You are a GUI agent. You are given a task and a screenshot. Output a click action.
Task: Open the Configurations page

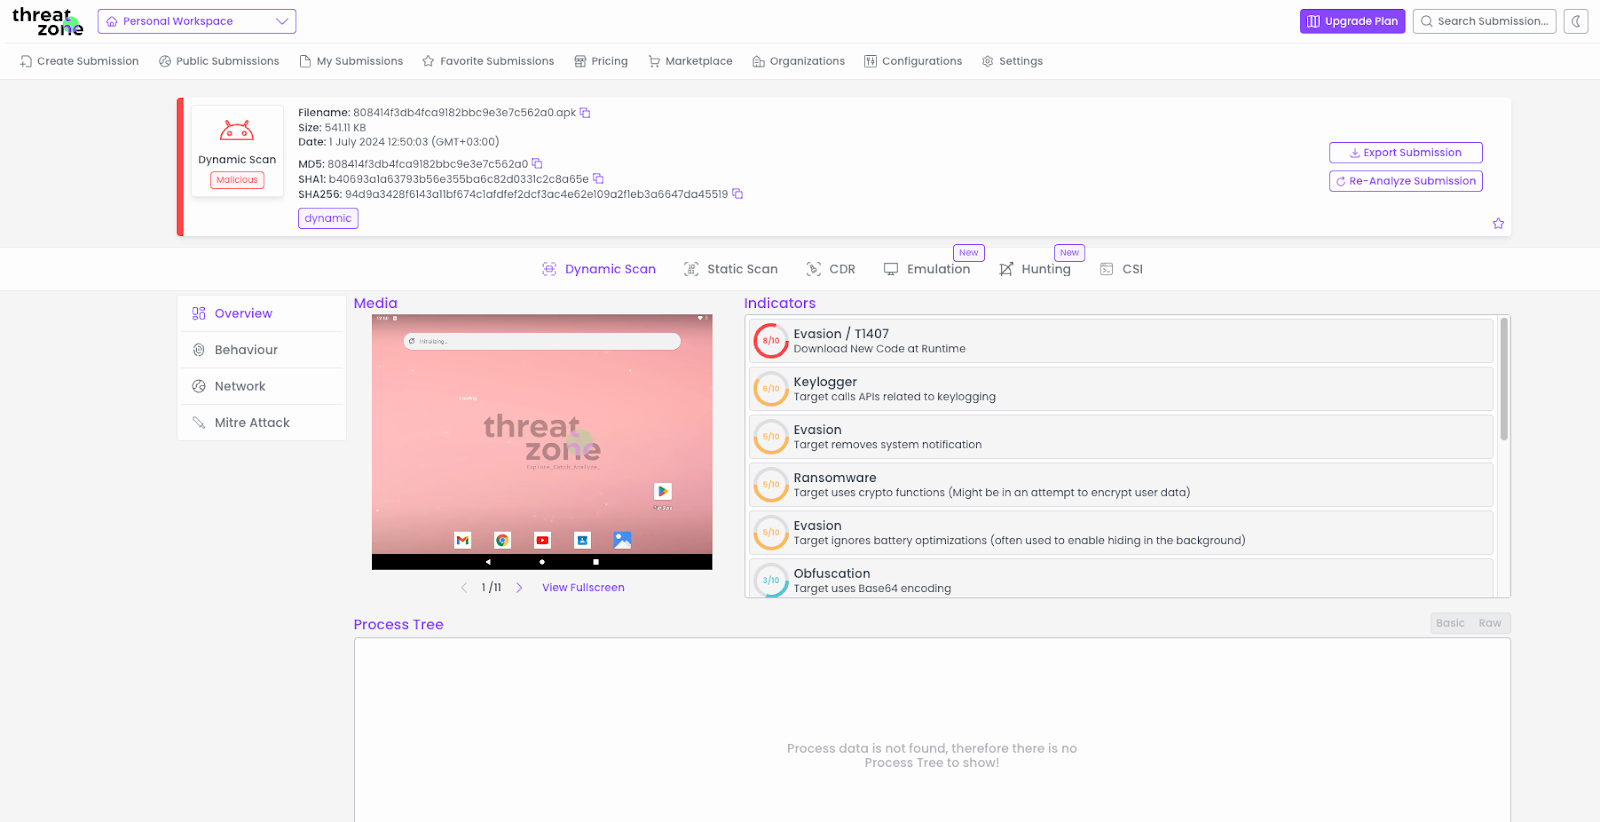pos(913,61)
